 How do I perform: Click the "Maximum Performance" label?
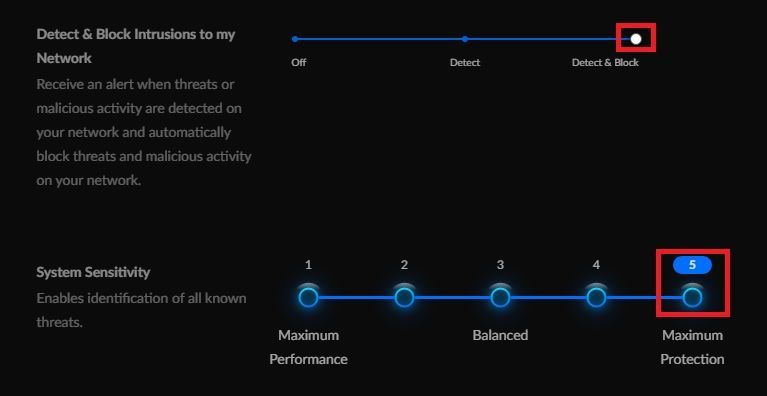(308, 347)
